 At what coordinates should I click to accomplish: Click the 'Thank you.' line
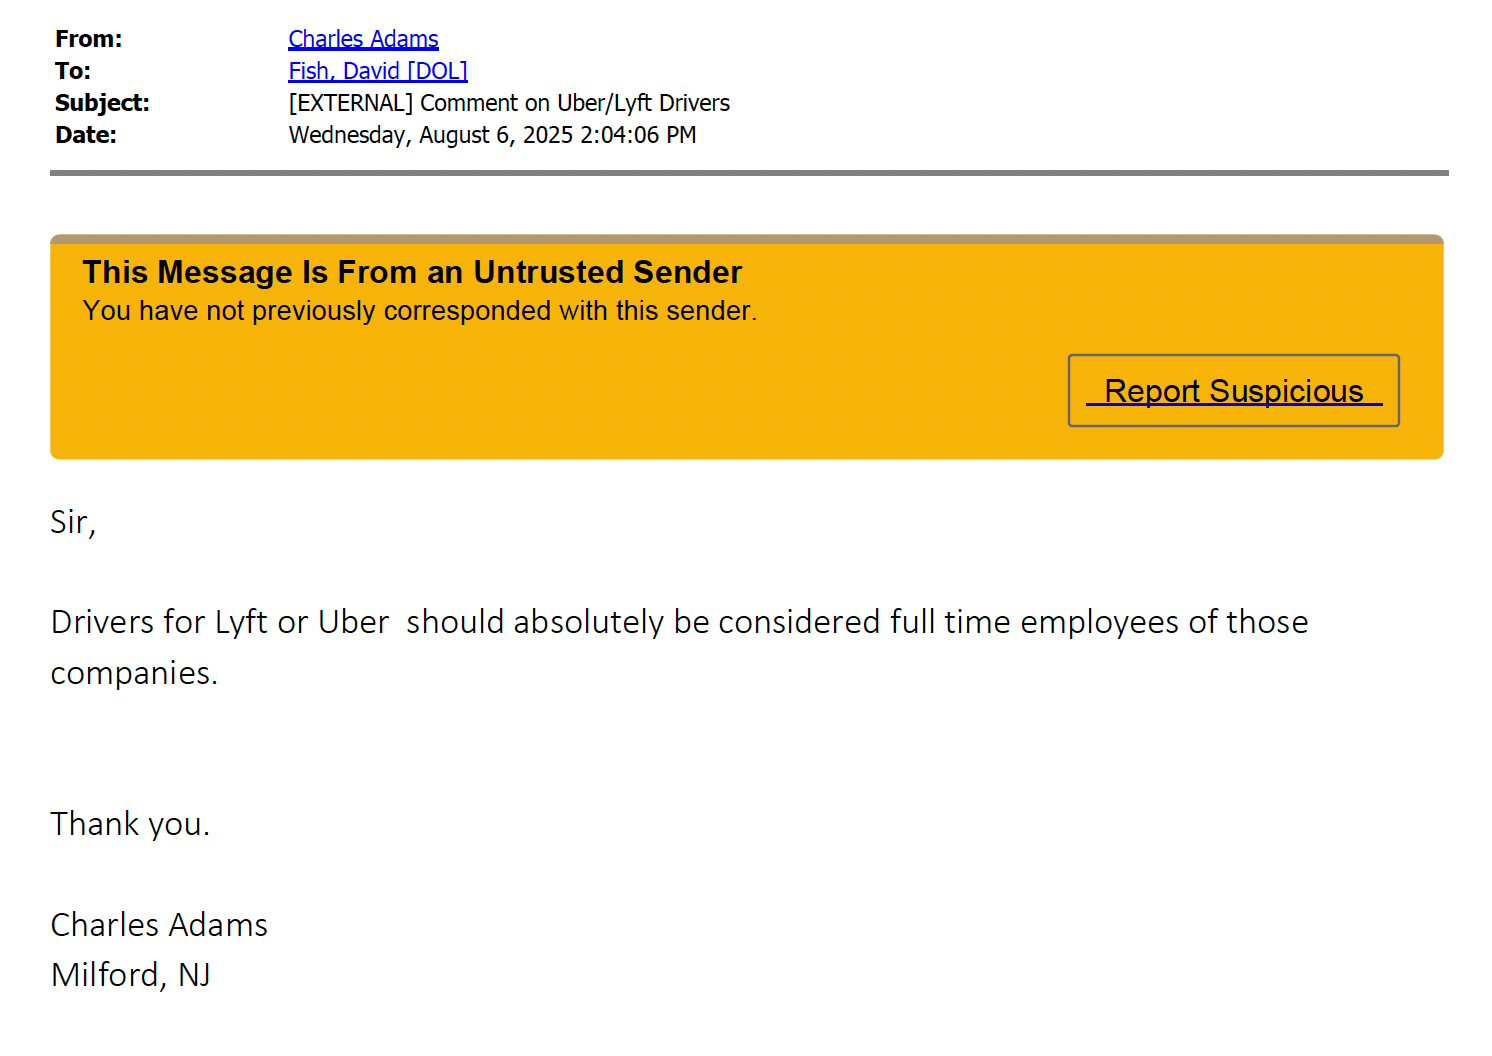tap(130, 824)
